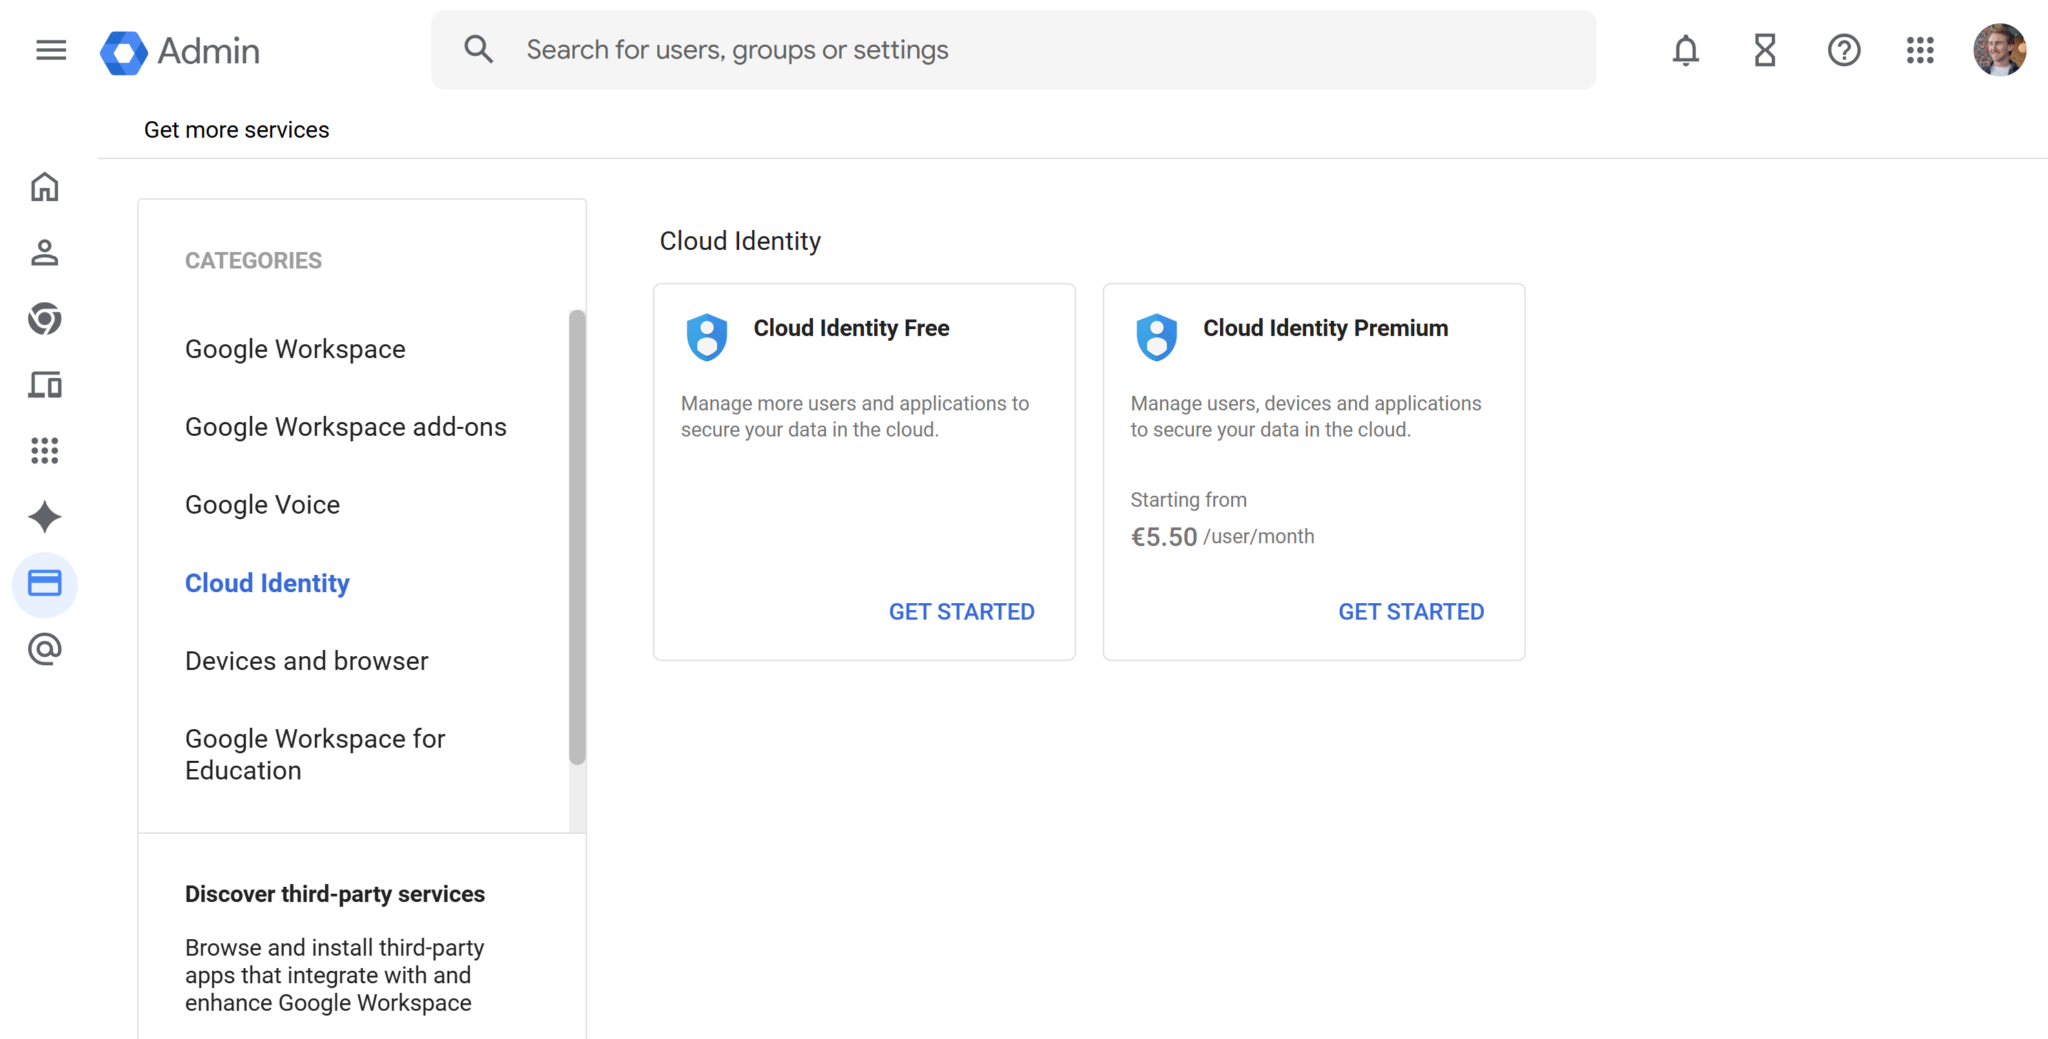Image resolution: width=2048 pixels, height=1039 pixels.
Task: Select the Google Workspace category
Action: (294, 349)
